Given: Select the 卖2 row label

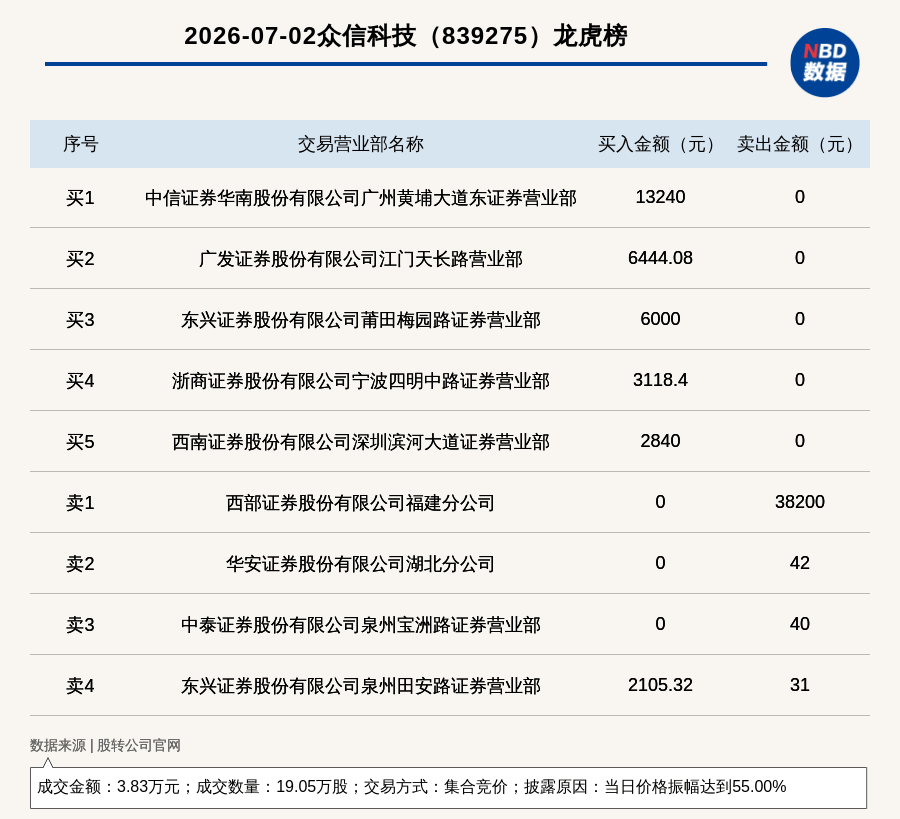Looking at the screenshot, I should [80, 564].
